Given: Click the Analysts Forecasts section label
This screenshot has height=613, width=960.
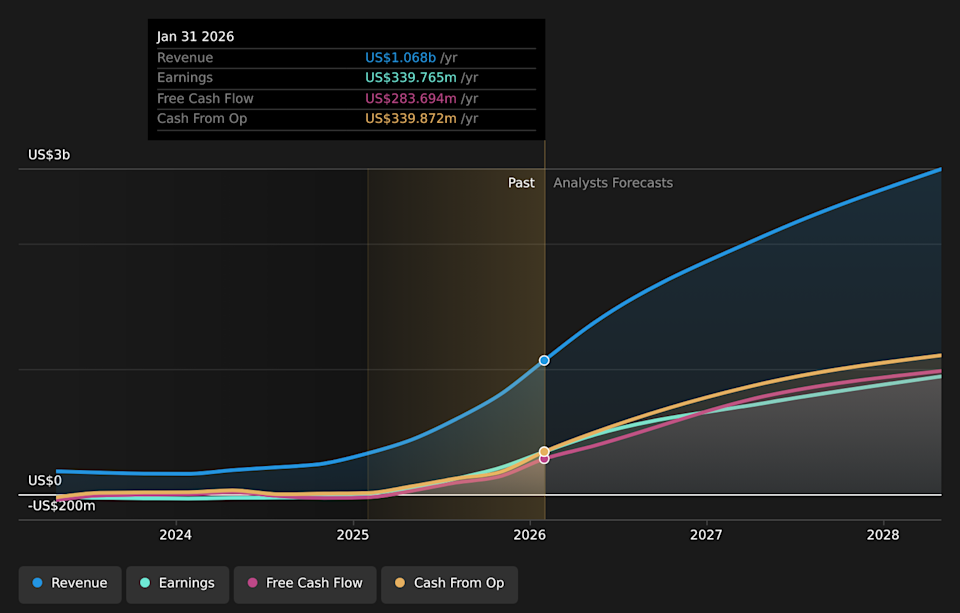Looking at the screenshot, I should click(x=613, y=183).
